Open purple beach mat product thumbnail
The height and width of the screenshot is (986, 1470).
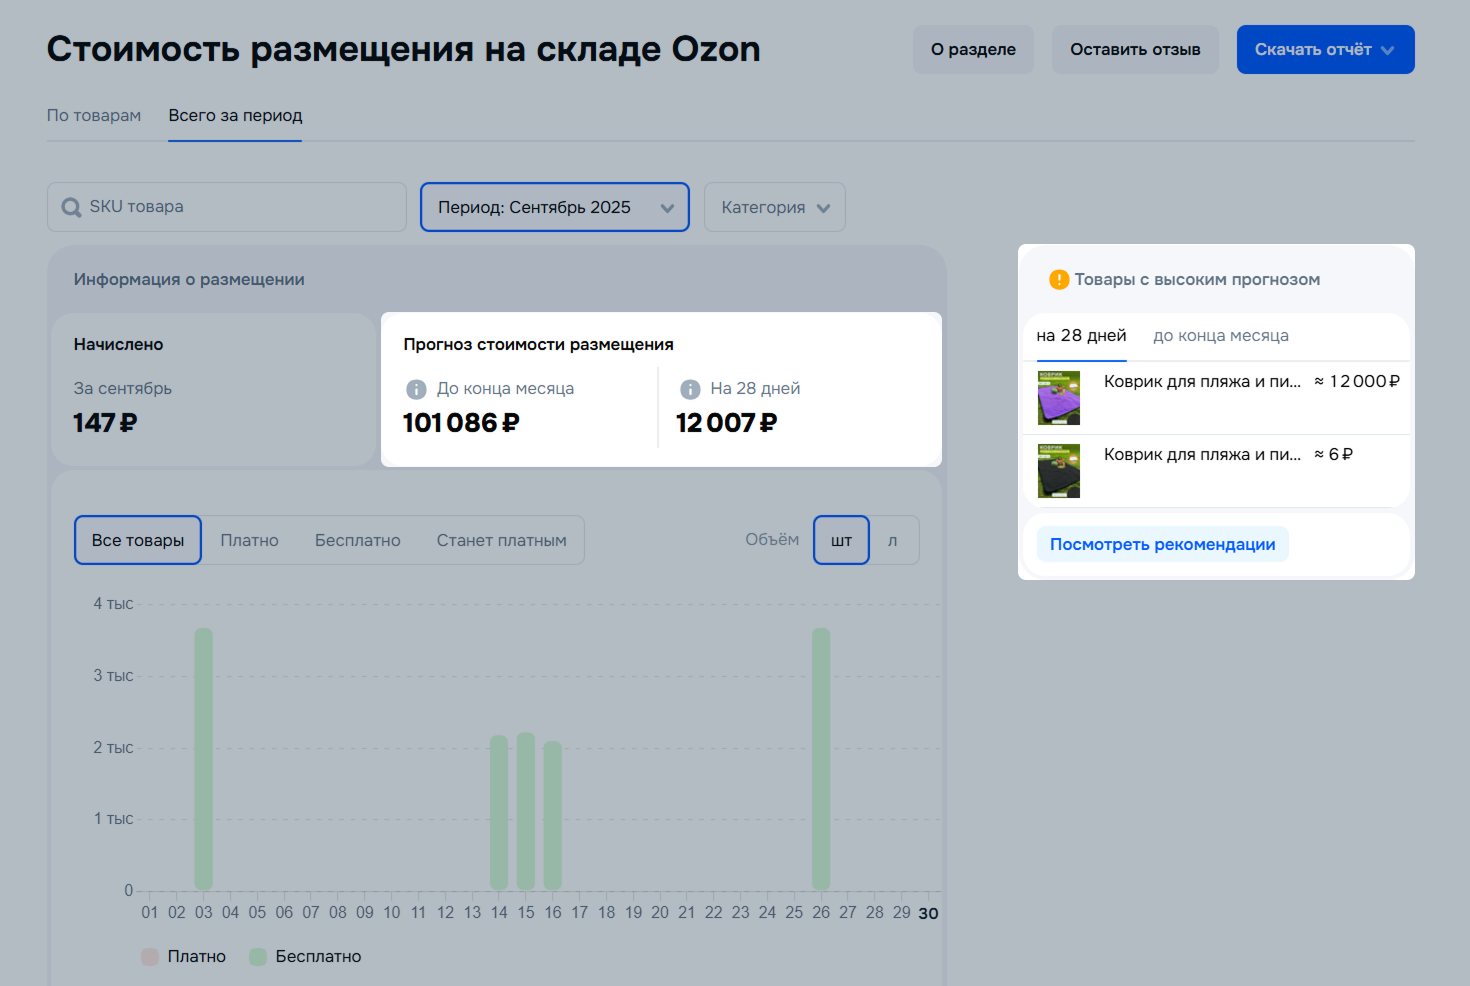(x=1058, y=398)
